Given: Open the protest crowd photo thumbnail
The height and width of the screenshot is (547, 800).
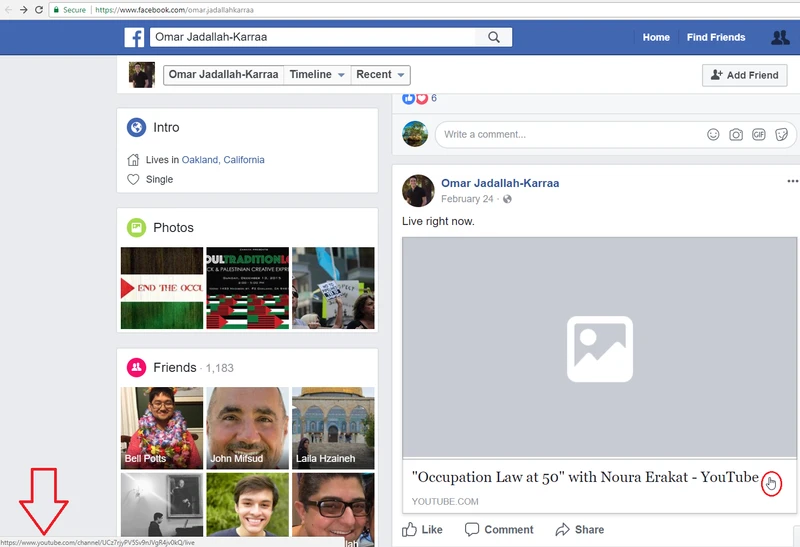Looking at the screenshot, I should pyautogui.click(x=333, y=288).
